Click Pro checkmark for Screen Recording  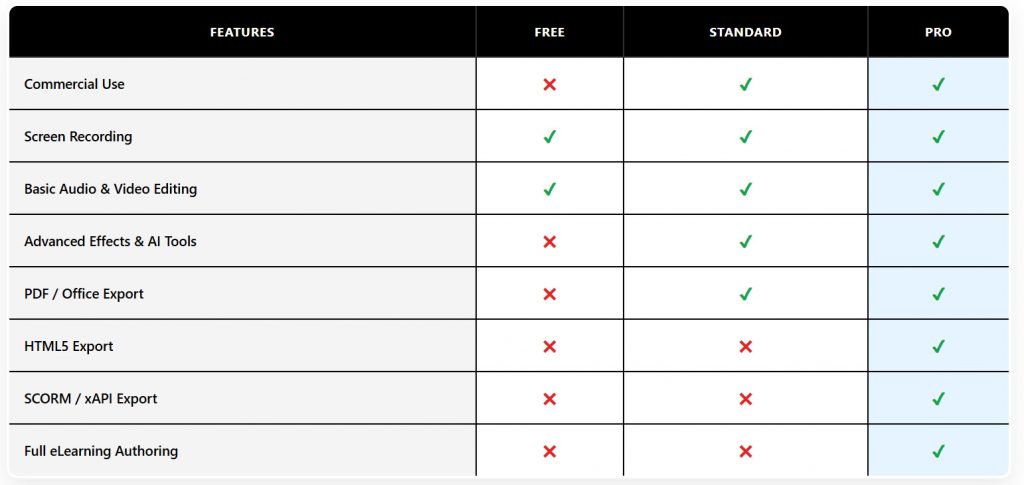(x=938, y=137)
